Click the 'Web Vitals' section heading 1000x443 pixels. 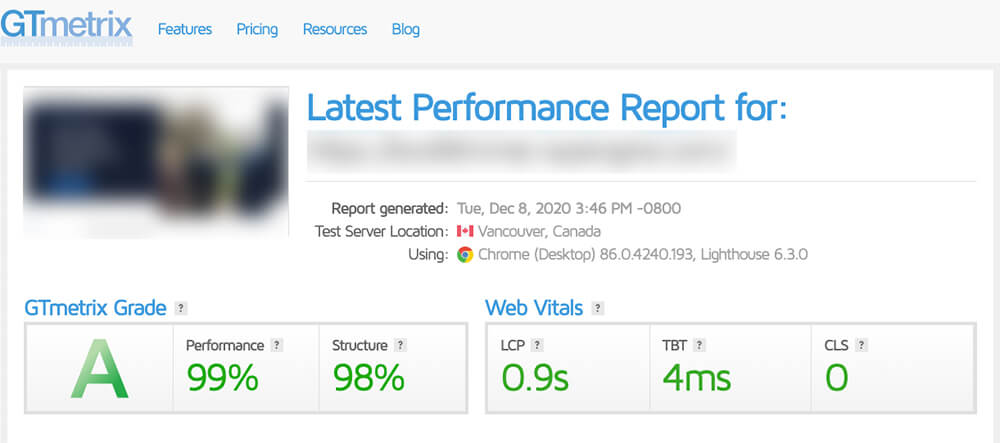pyautogui.click(x=534, y=309)
